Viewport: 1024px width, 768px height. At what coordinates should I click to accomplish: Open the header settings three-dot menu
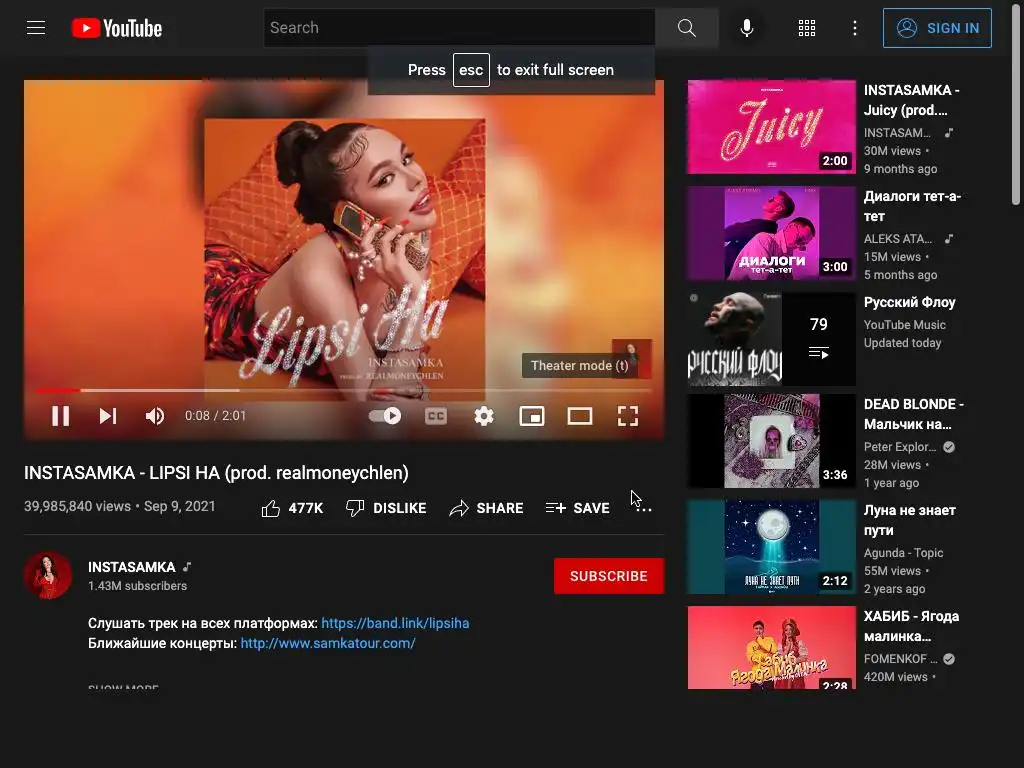pyautogui.click(x=854, y=28)
